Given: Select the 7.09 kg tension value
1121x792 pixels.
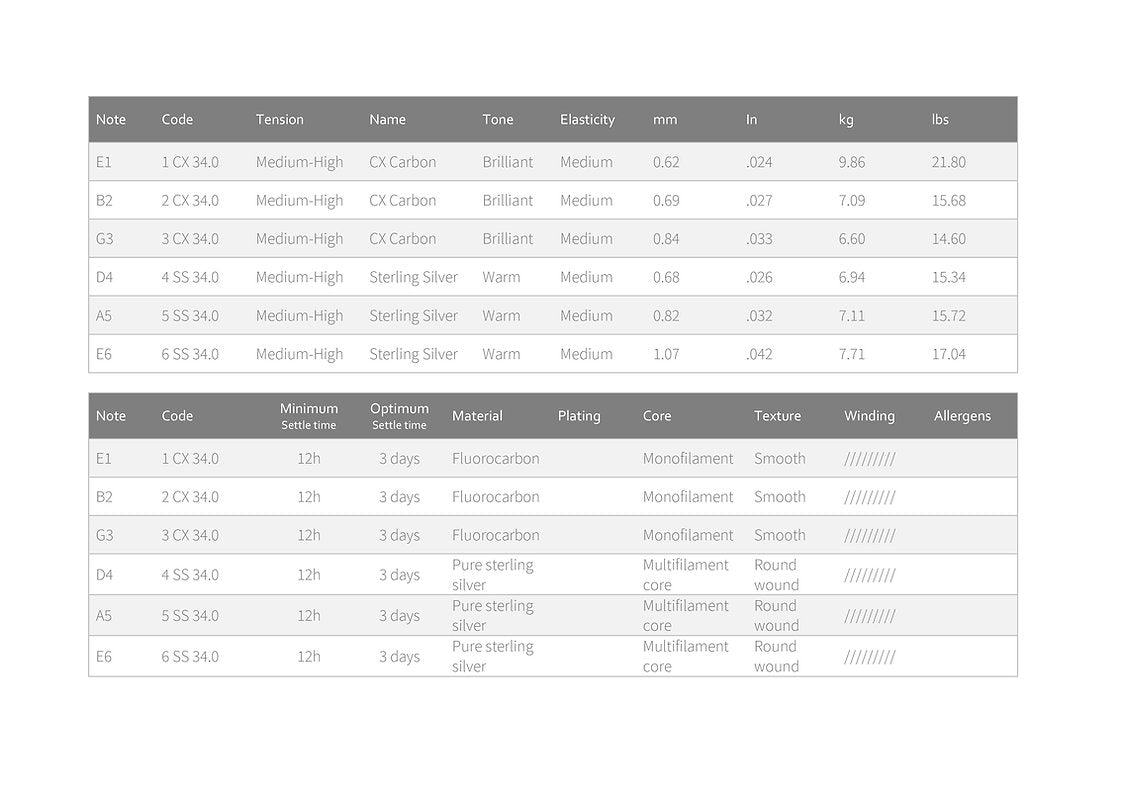Looking at the screenshot, I should point(852,200).
